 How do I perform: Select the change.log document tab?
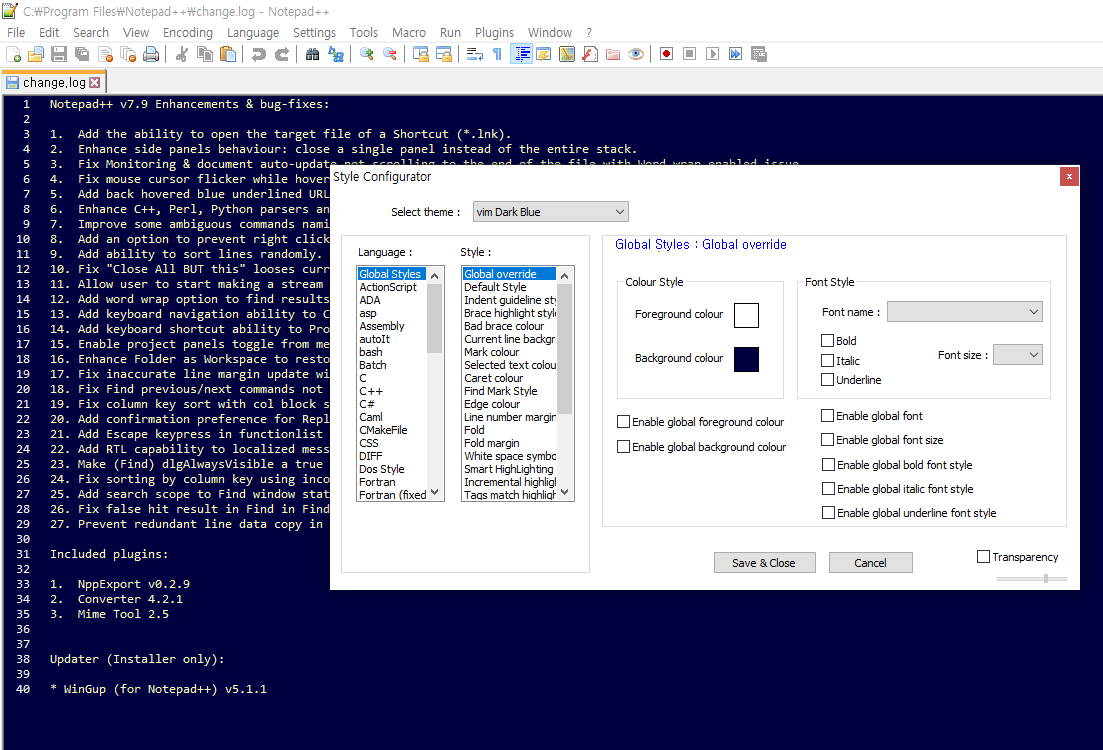[53, 82]
